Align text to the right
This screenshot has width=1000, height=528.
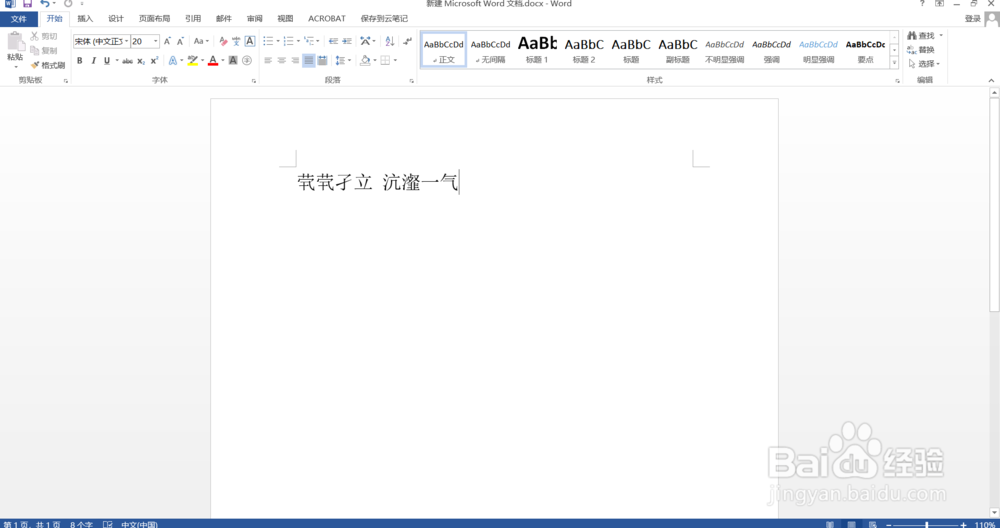(x=295, y=61)
